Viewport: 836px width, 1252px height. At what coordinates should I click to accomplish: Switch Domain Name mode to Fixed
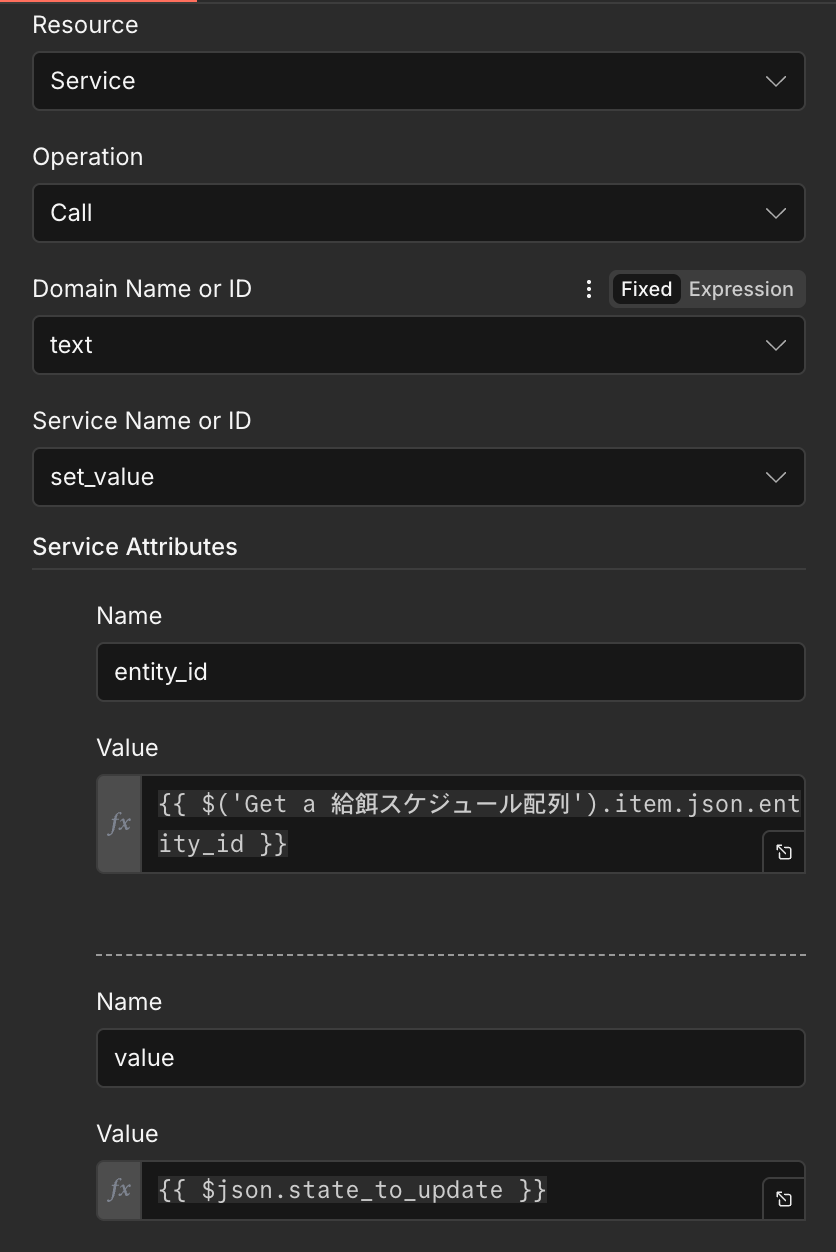coord(646,289)
